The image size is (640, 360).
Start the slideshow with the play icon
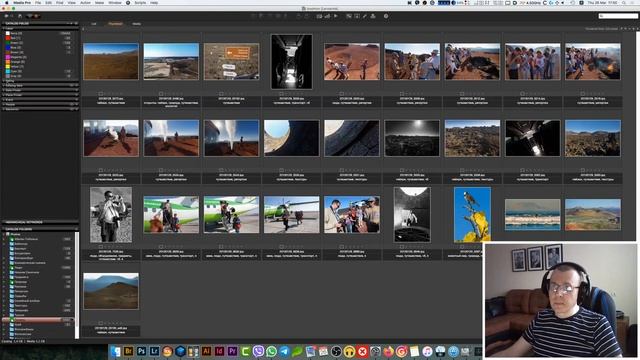(x=336, y=16)
